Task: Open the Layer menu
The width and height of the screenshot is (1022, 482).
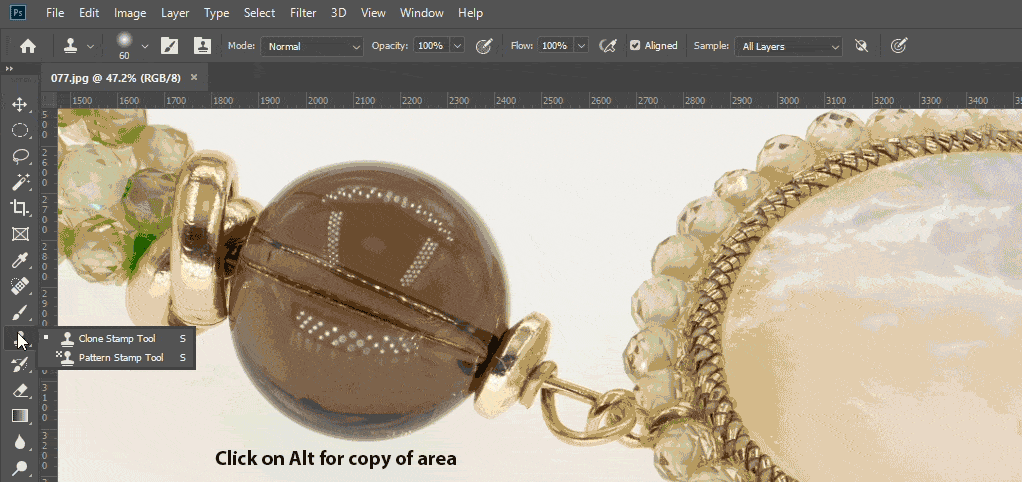Action: tap(175, 13)
